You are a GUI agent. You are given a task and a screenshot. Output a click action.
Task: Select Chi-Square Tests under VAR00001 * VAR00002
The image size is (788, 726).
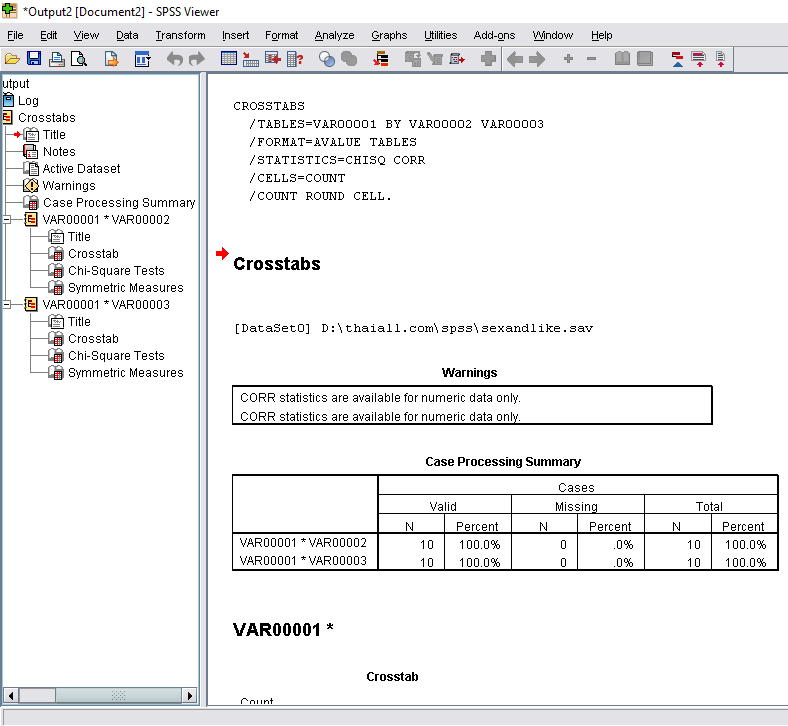(x=116, y=271)
